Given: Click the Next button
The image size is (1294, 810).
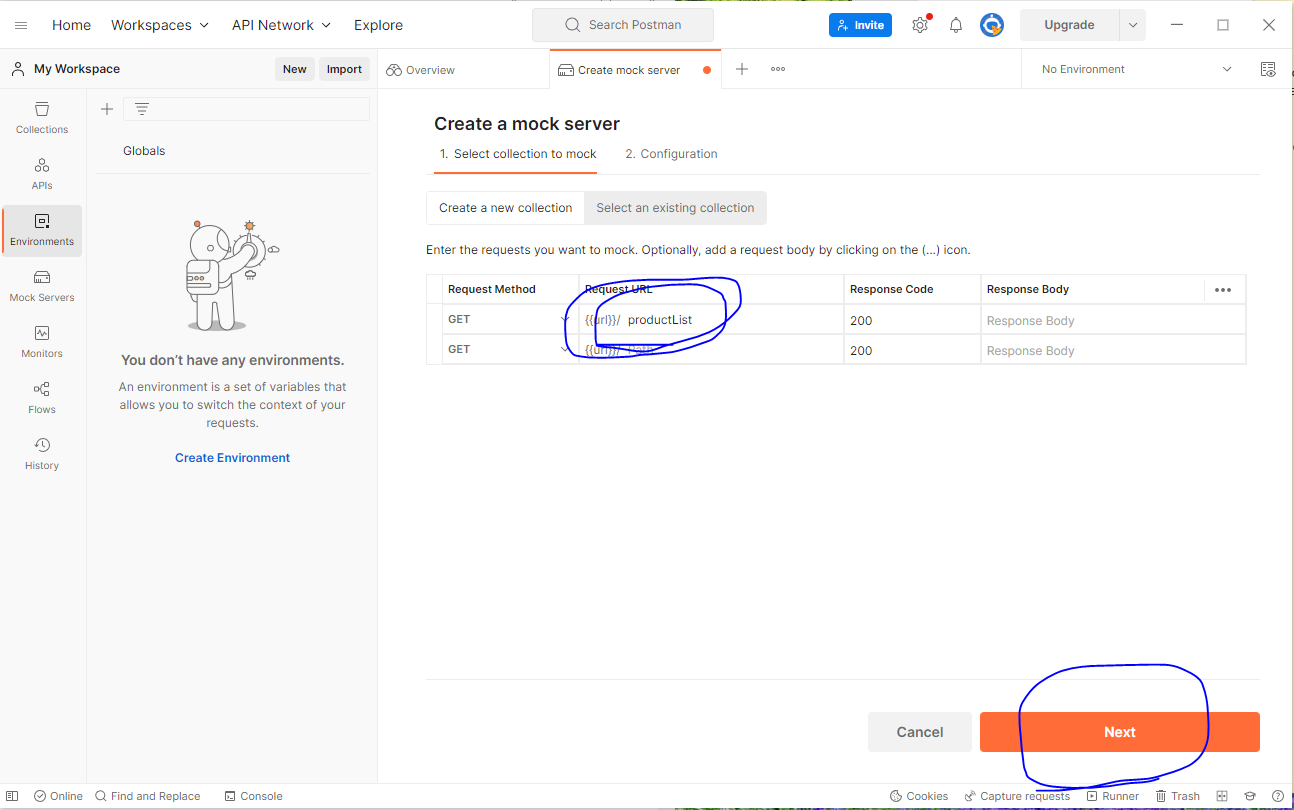Looking at the screenshot, I should pyautogui.click(x=1120, y=732).
